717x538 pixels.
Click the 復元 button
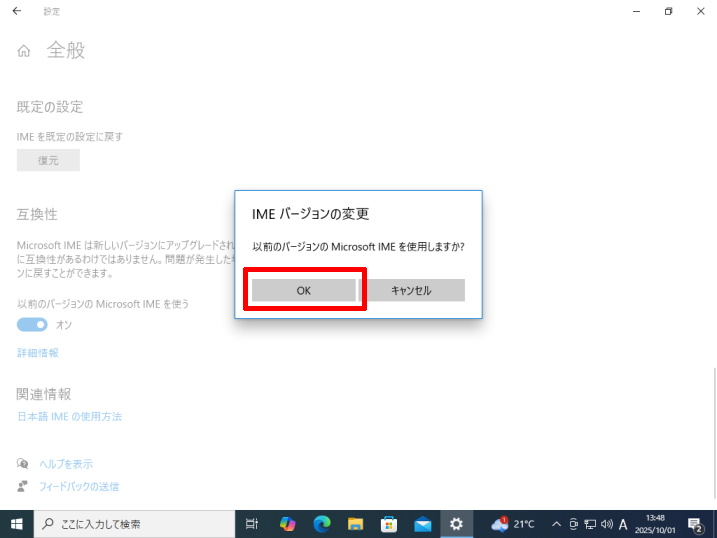(48, 160)
